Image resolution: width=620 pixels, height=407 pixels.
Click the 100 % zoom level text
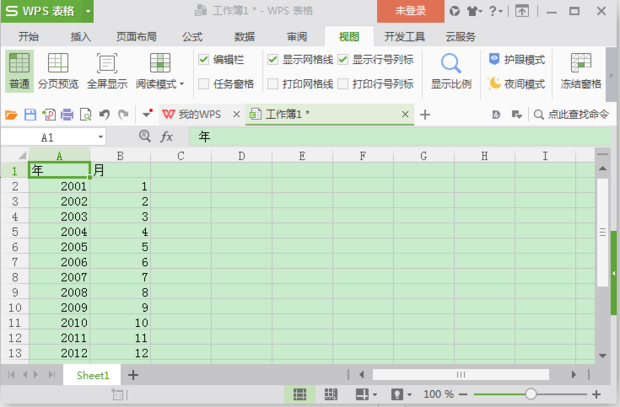[x=438, y=394]
